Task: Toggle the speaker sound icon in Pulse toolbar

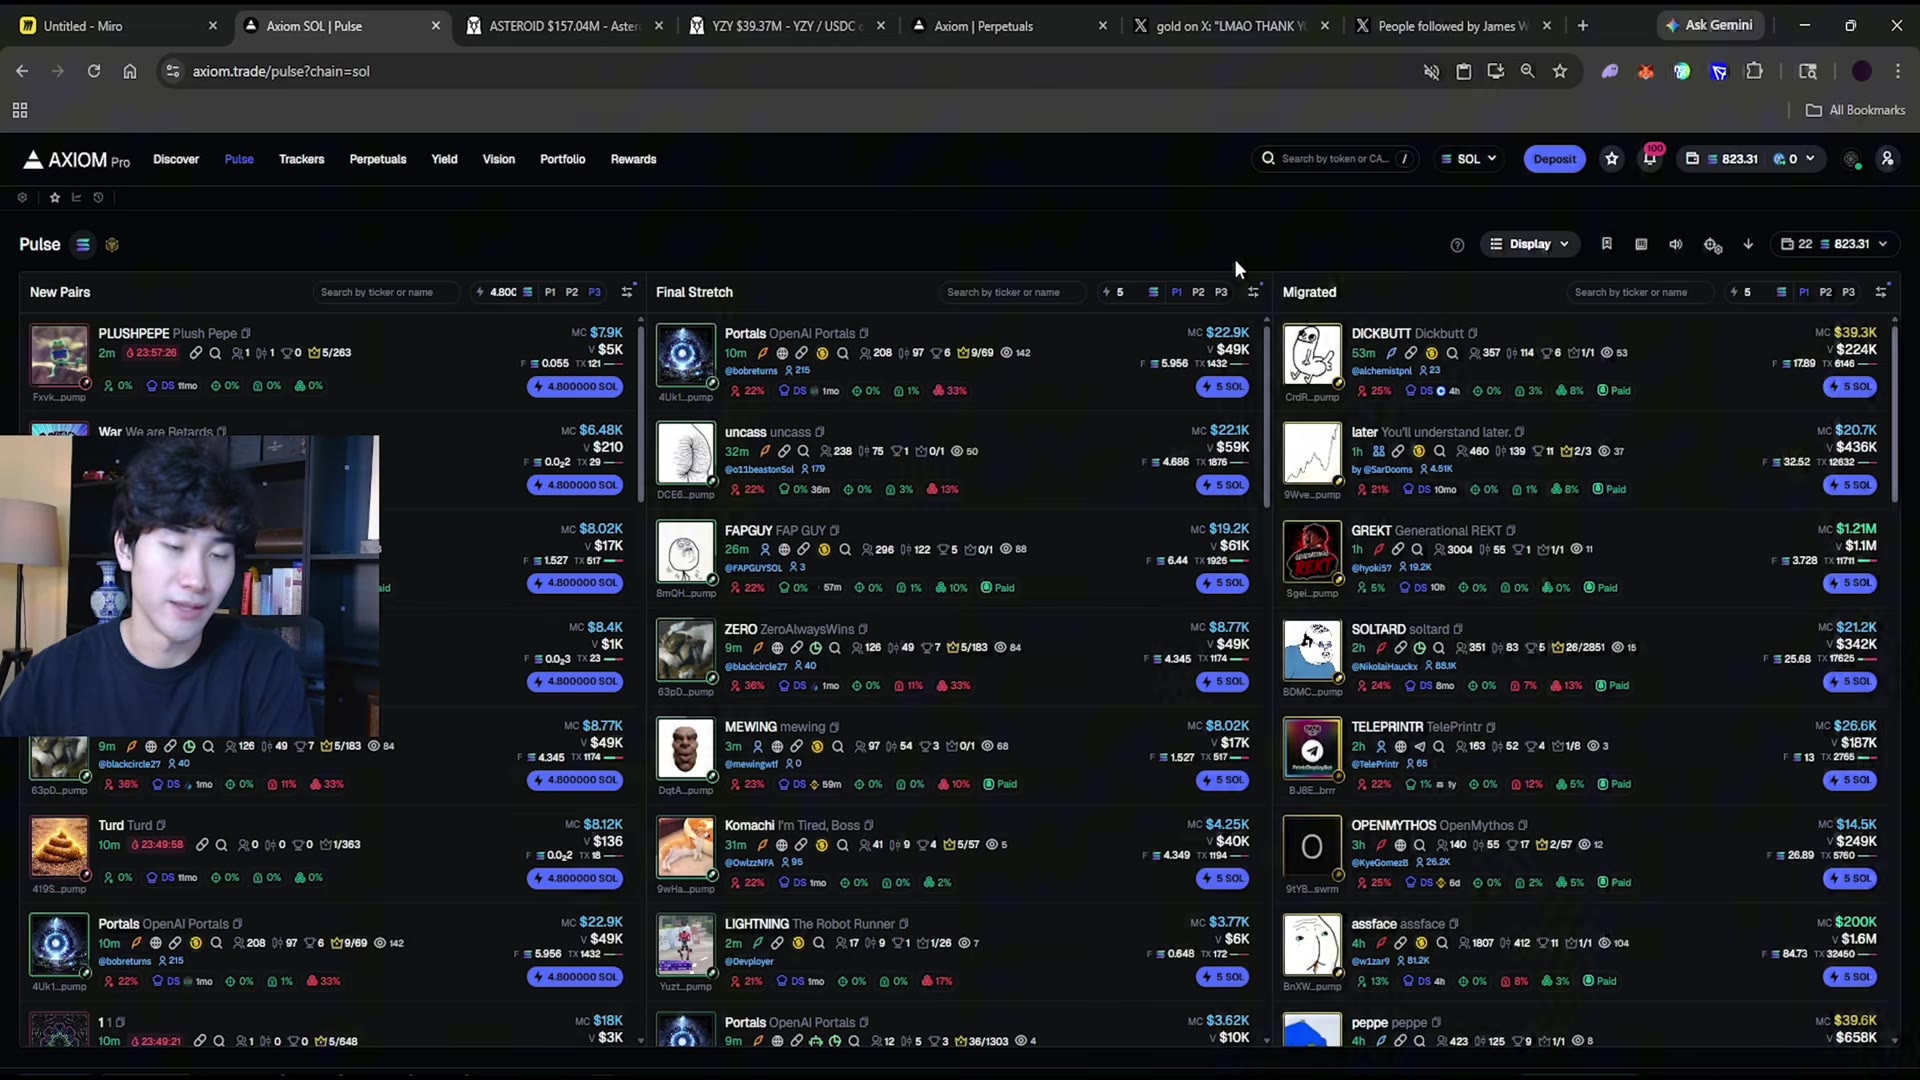Action: pos(1676,244)
